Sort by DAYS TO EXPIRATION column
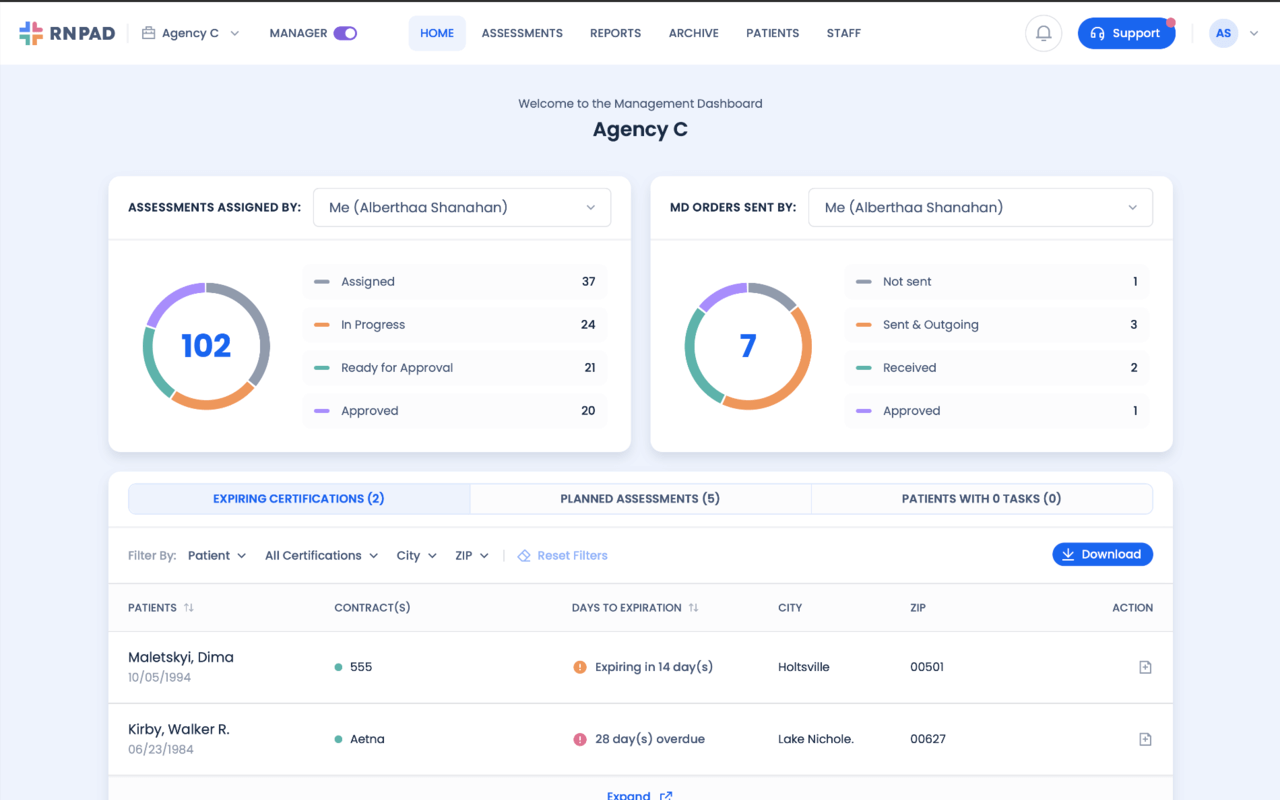 pos(692,607)
